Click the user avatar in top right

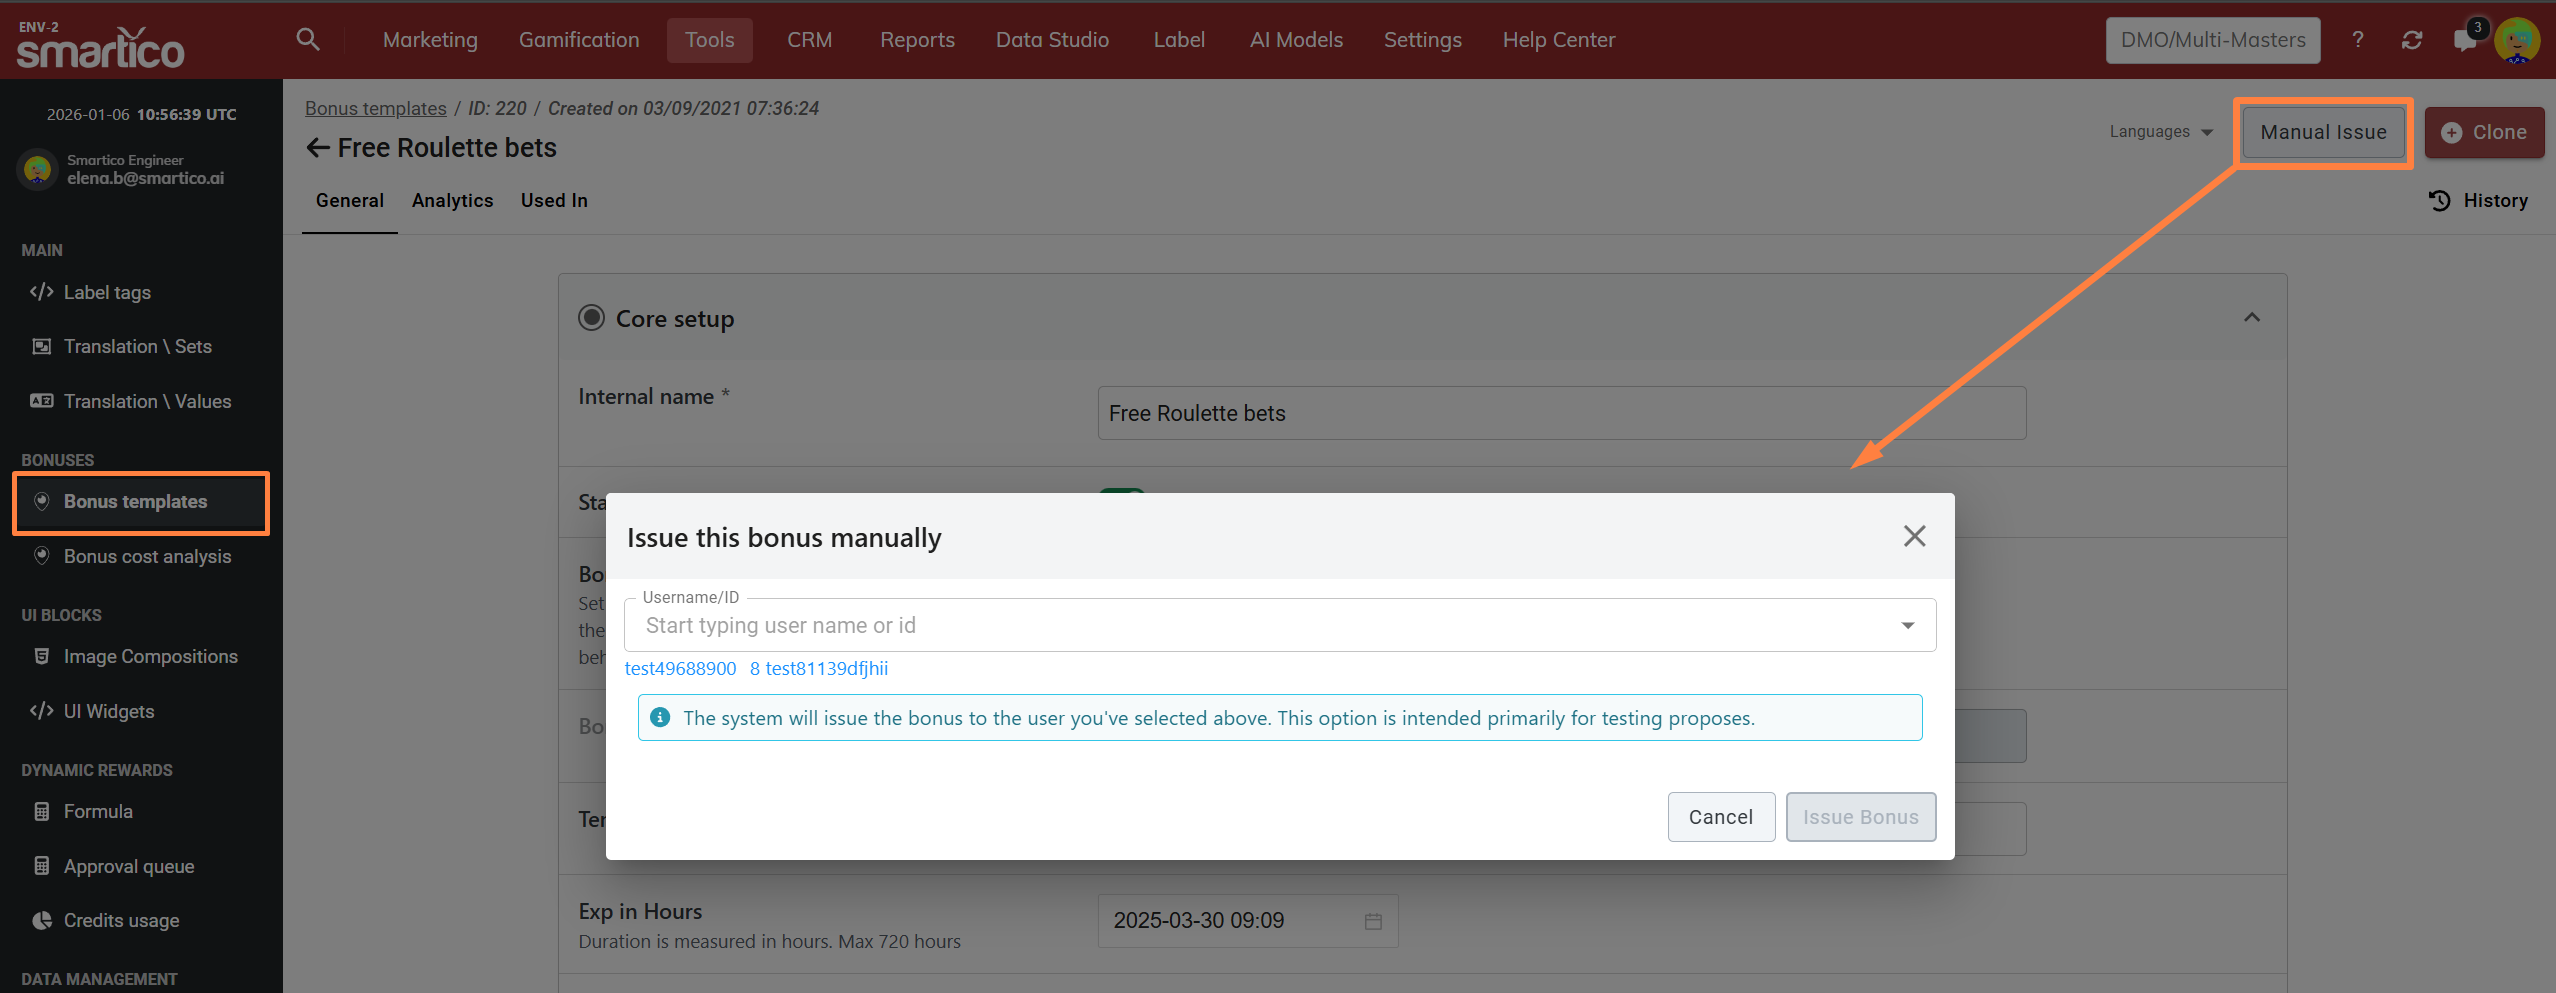tap(2517, 40)
